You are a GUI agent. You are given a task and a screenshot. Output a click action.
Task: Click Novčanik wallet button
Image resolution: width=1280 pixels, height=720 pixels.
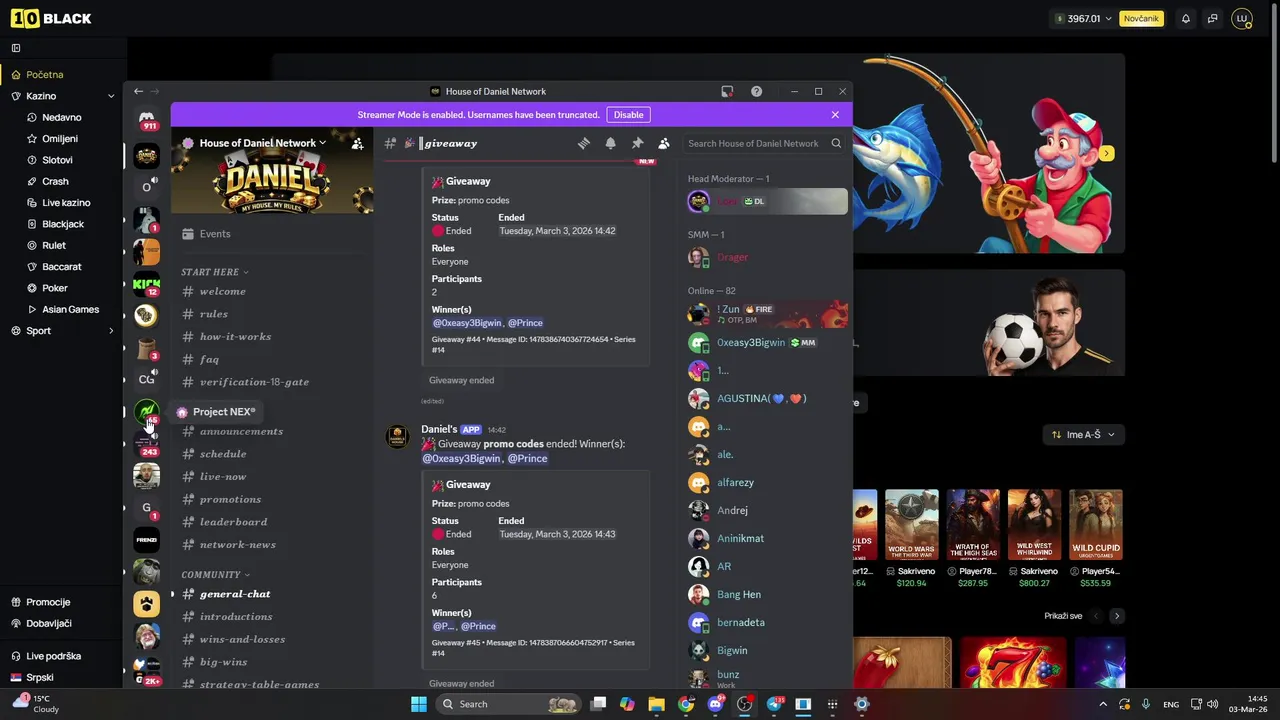(x=1141, y=18)
